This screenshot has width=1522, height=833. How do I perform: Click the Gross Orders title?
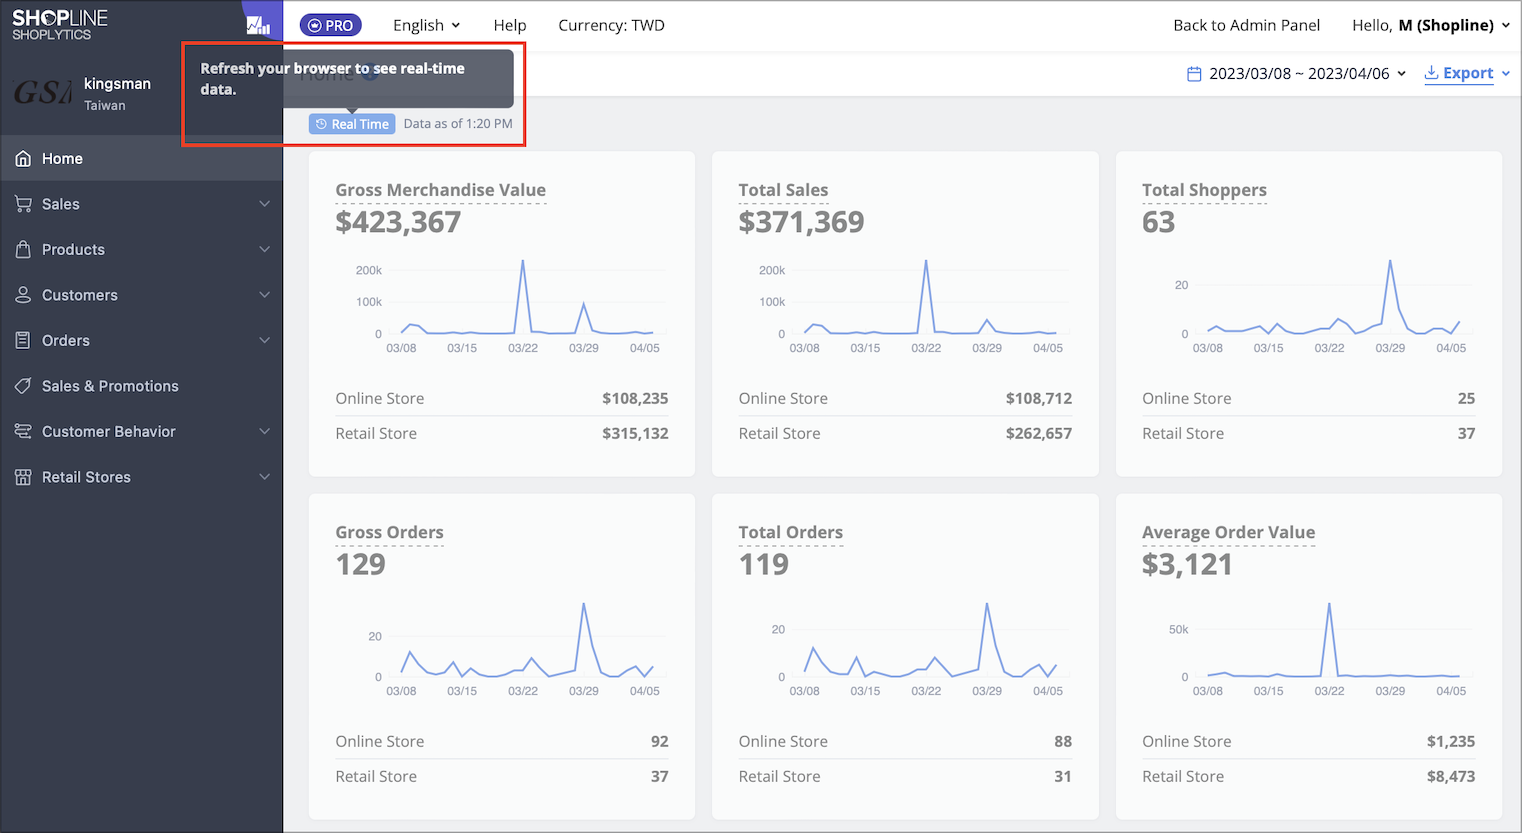[x=390, y=532]
